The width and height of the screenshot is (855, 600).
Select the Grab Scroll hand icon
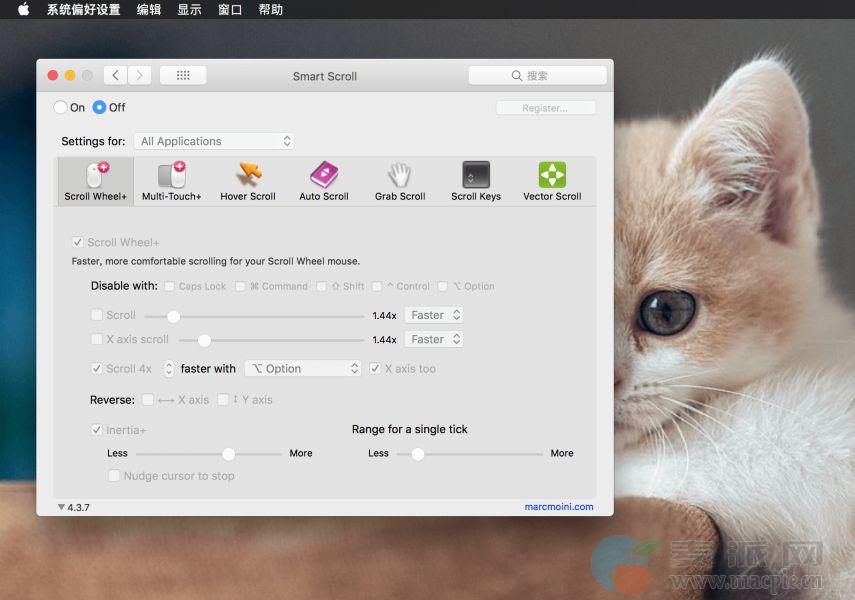400,176
